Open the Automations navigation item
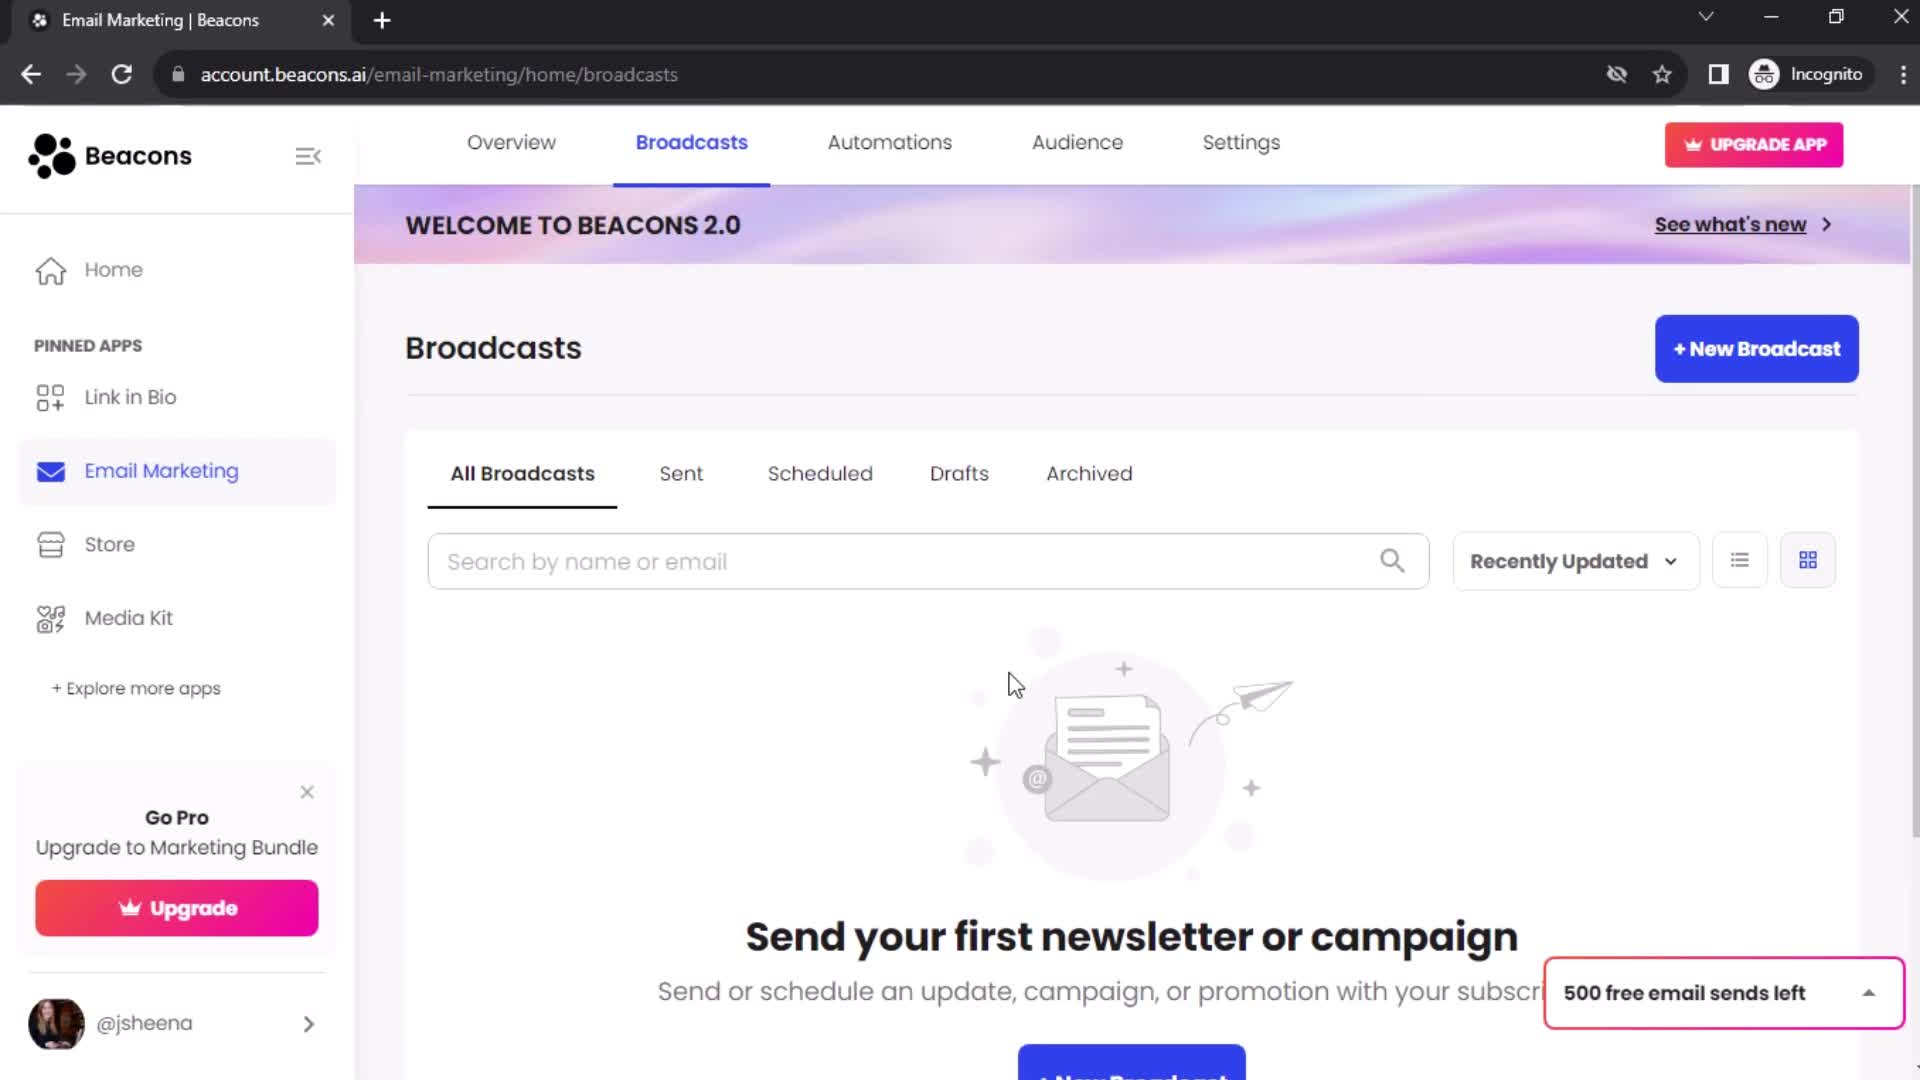 (890, 142)
